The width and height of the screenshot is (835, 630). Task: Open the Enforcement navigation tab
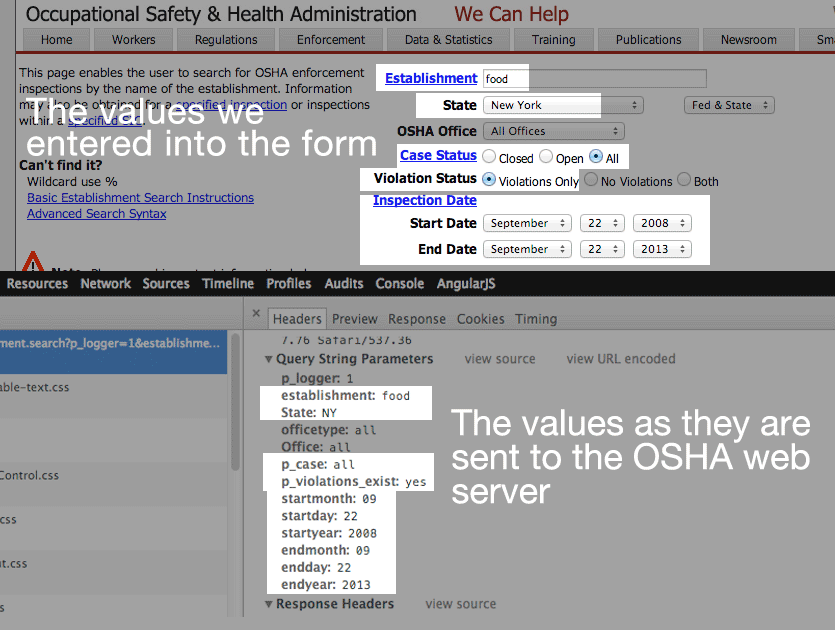(x=331, y=40)
